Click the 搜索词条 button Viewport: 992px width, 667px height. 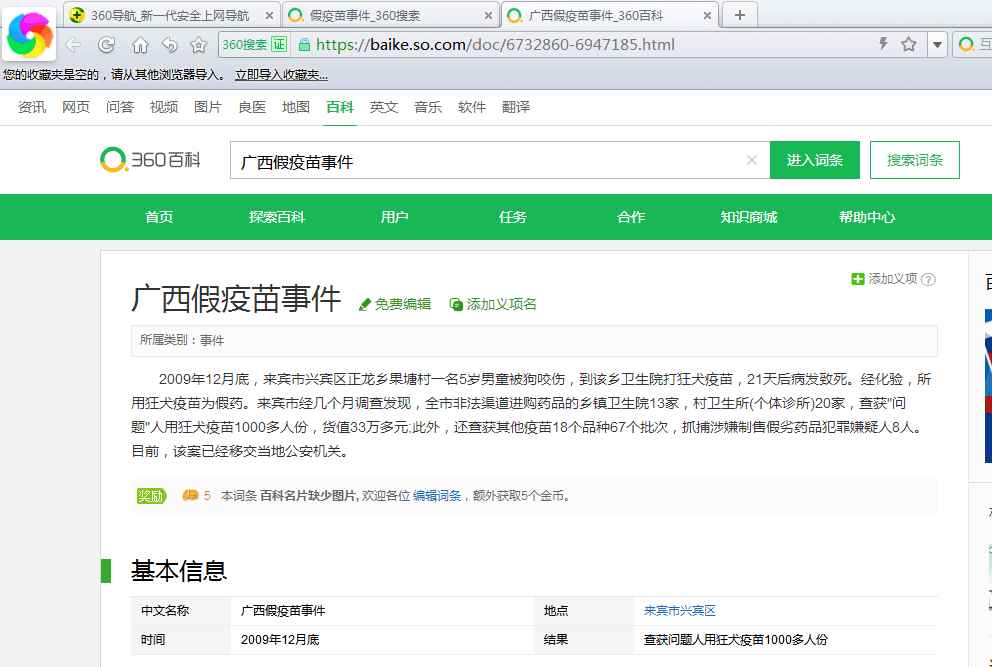pyautogui.click(x=914, y=160)
